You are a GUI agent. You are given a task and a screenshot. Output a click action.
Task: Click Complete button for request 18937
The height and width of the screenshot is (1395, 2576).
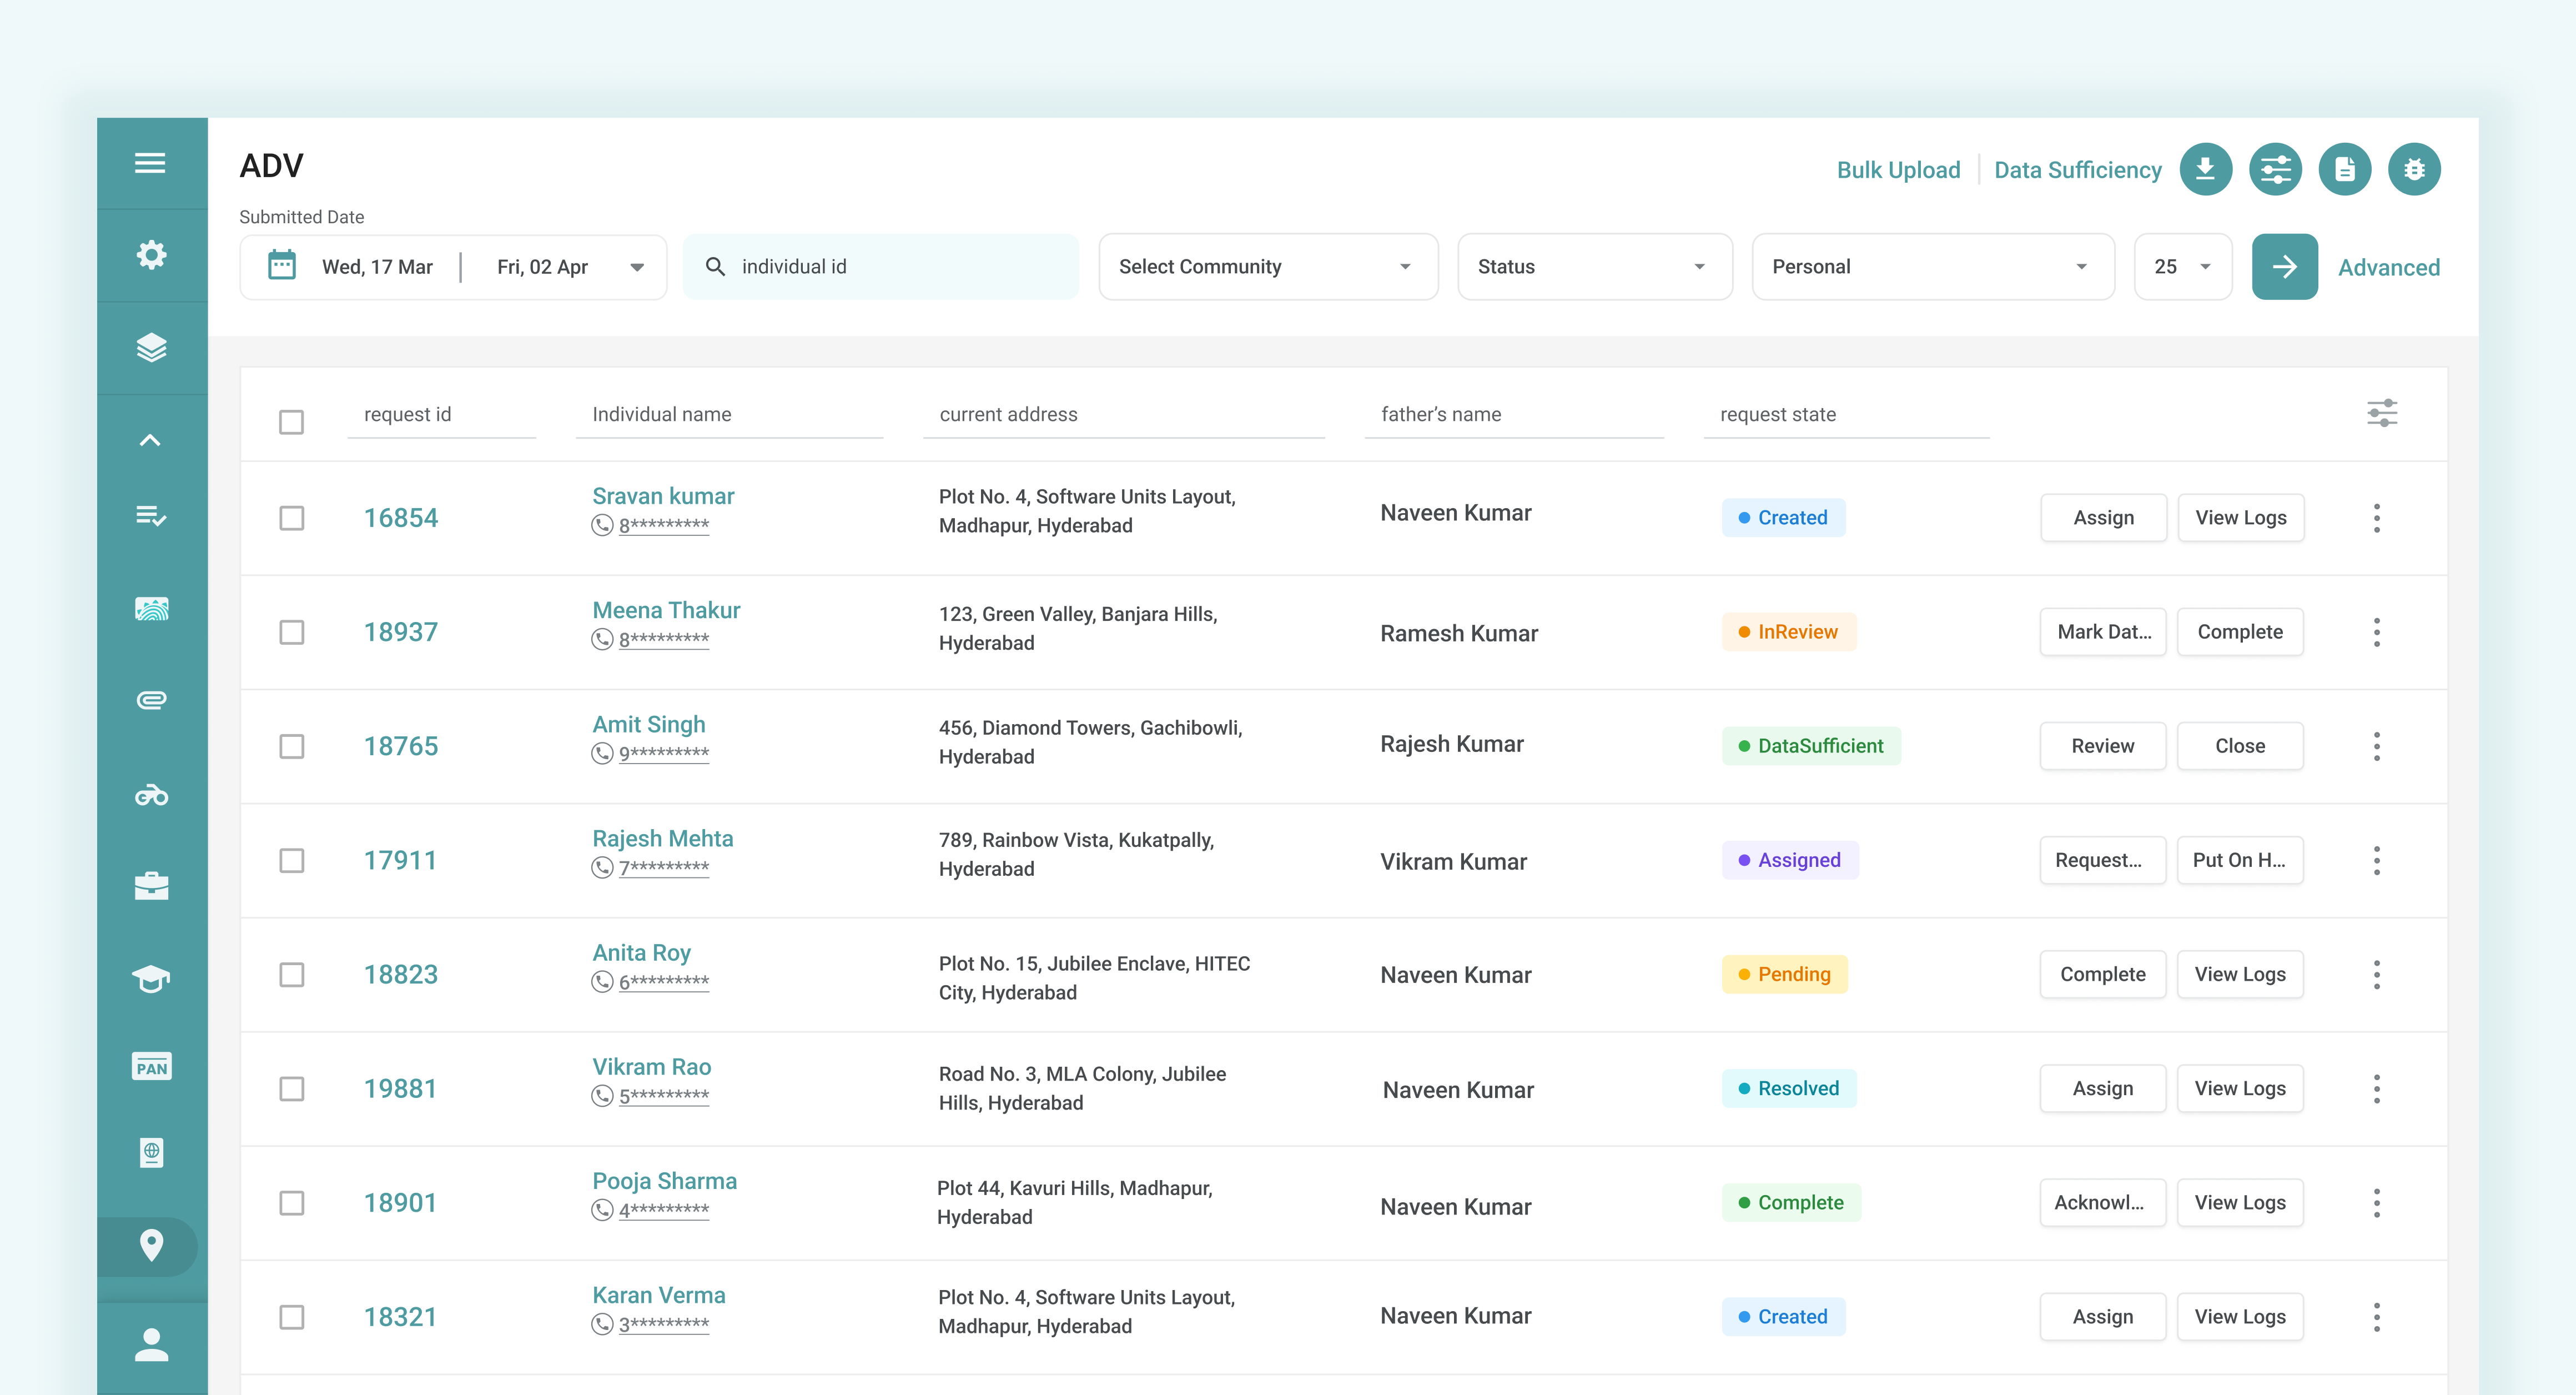pyautogui.click(x=2239, y=631)
